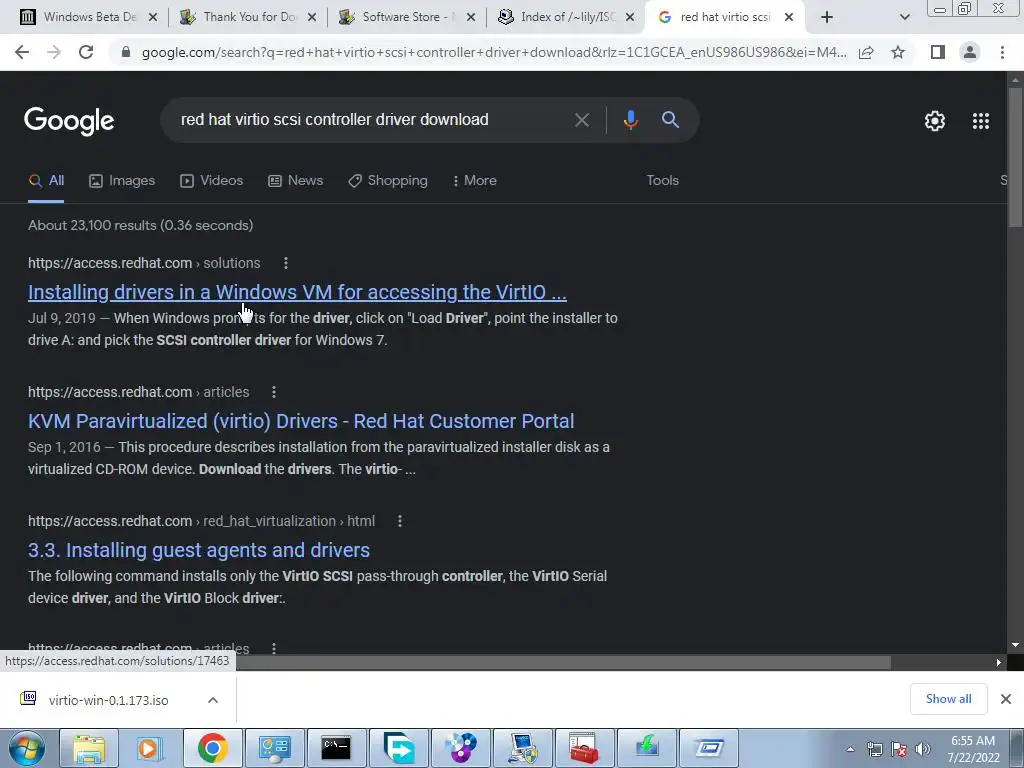Open a new browser tab
1024x768 pixels.
[x=827, y=17]
